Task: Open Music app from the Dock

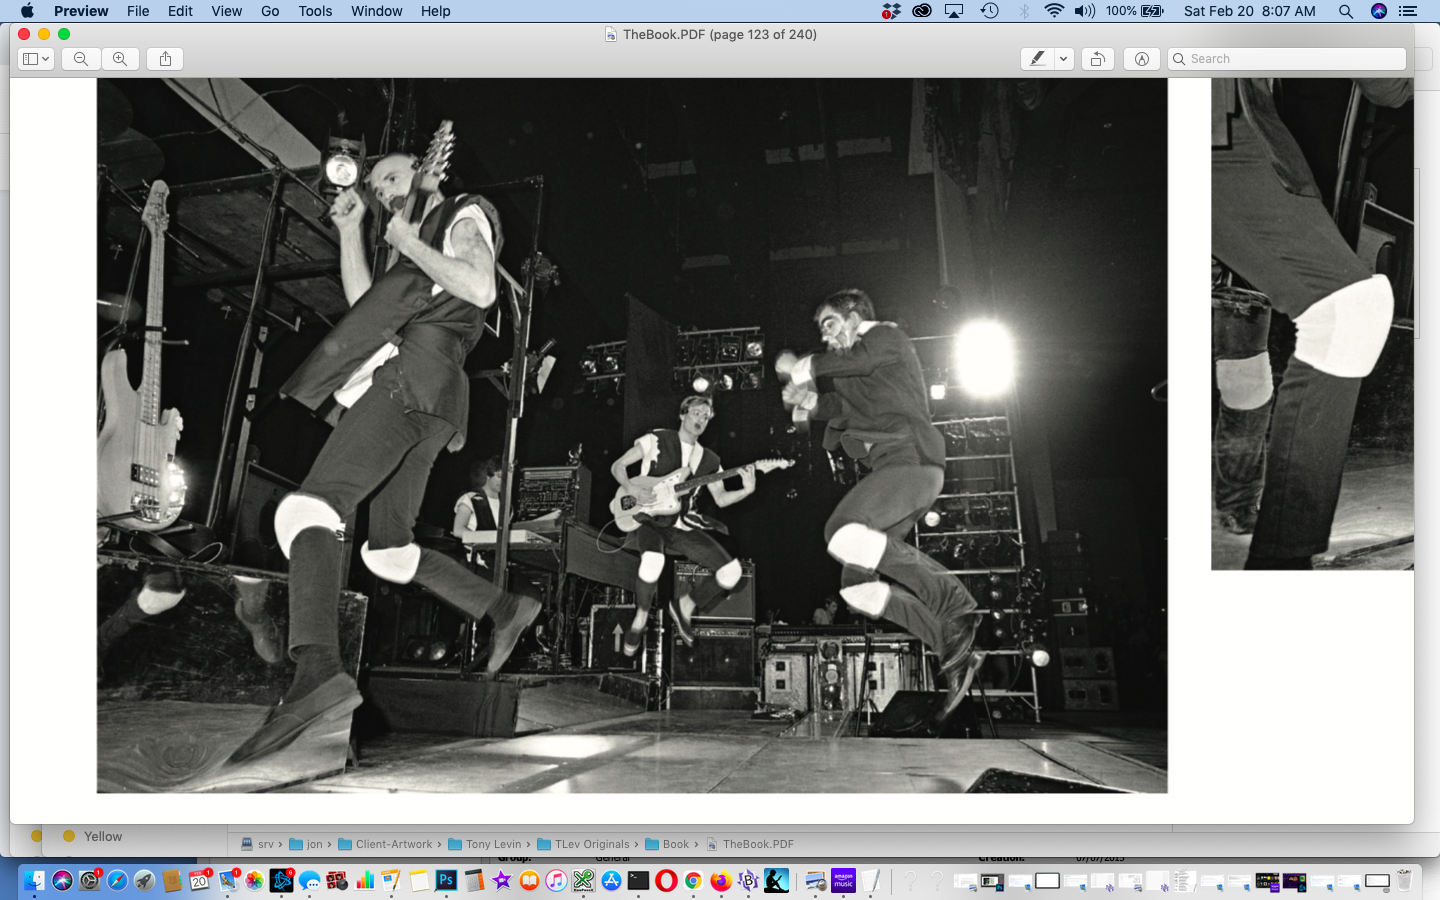Action: pyautogui.click(x=556, y=880)
